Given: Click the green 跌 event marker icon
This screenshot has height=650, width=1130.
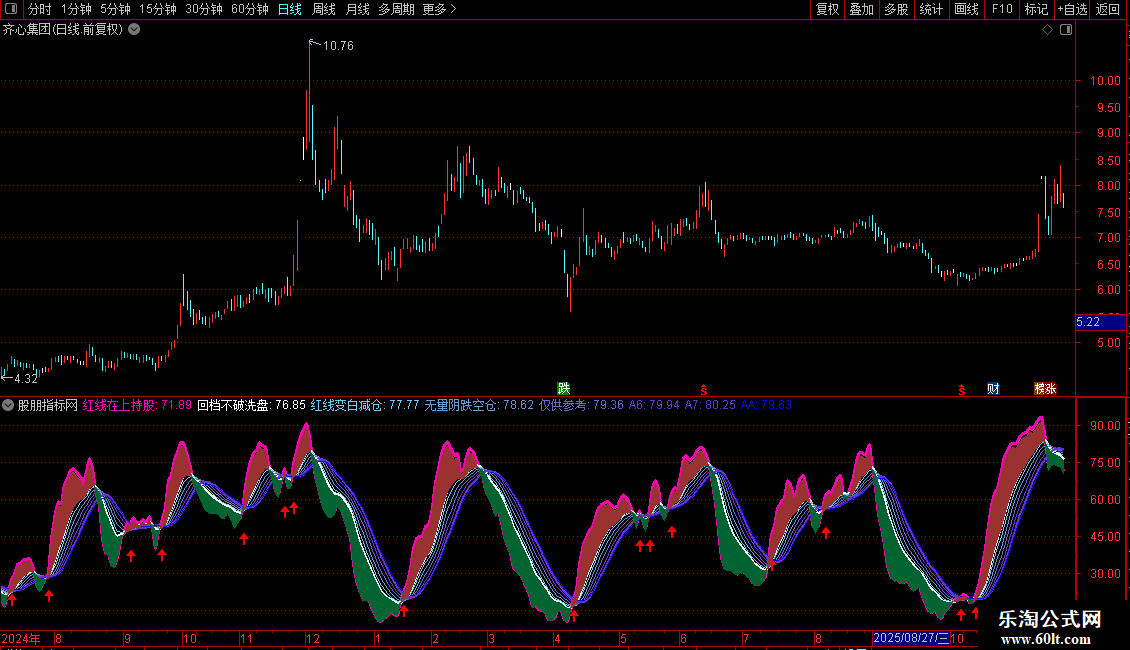Looking at the screenshot, I should tap(564, 388).
